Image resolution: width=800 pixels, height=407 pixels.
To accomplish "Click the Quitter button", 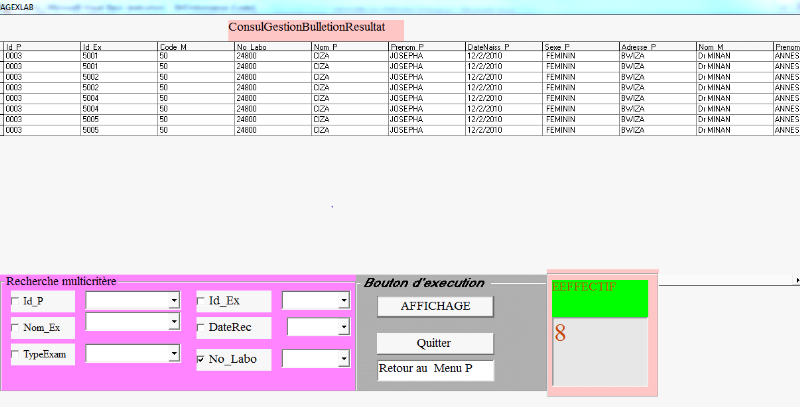I will (x=435, y=343).
